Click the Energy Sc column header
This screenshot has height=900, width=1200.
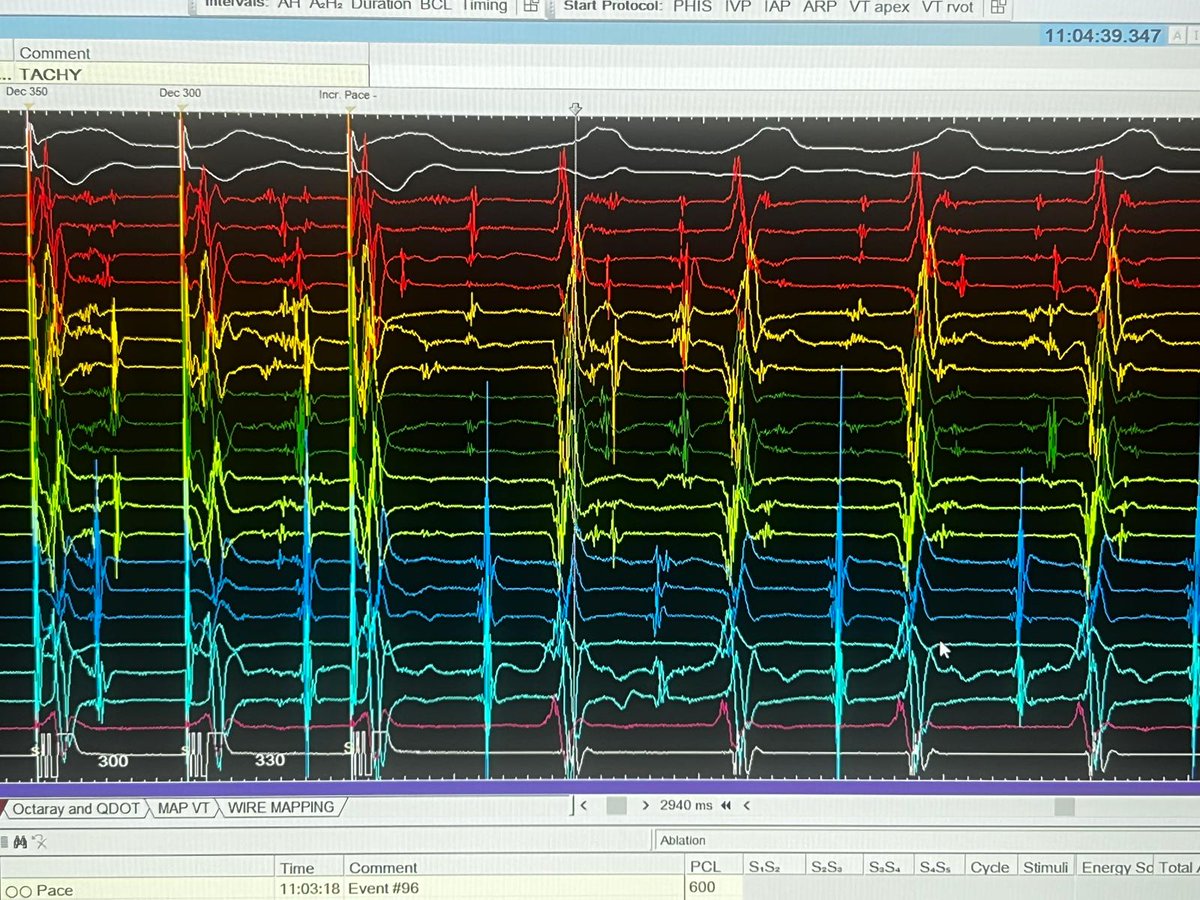pos(1116,867)
